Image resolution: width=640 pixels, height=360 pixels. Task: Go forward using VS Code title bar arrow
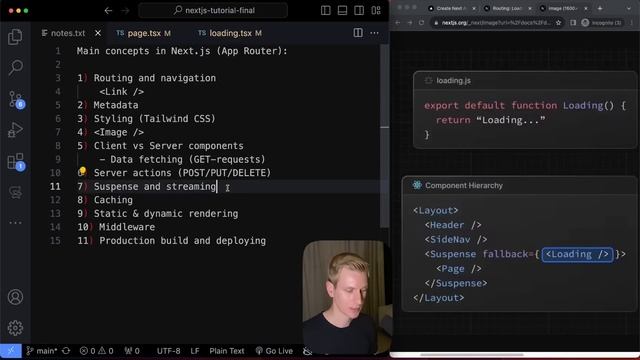[125, 11]
